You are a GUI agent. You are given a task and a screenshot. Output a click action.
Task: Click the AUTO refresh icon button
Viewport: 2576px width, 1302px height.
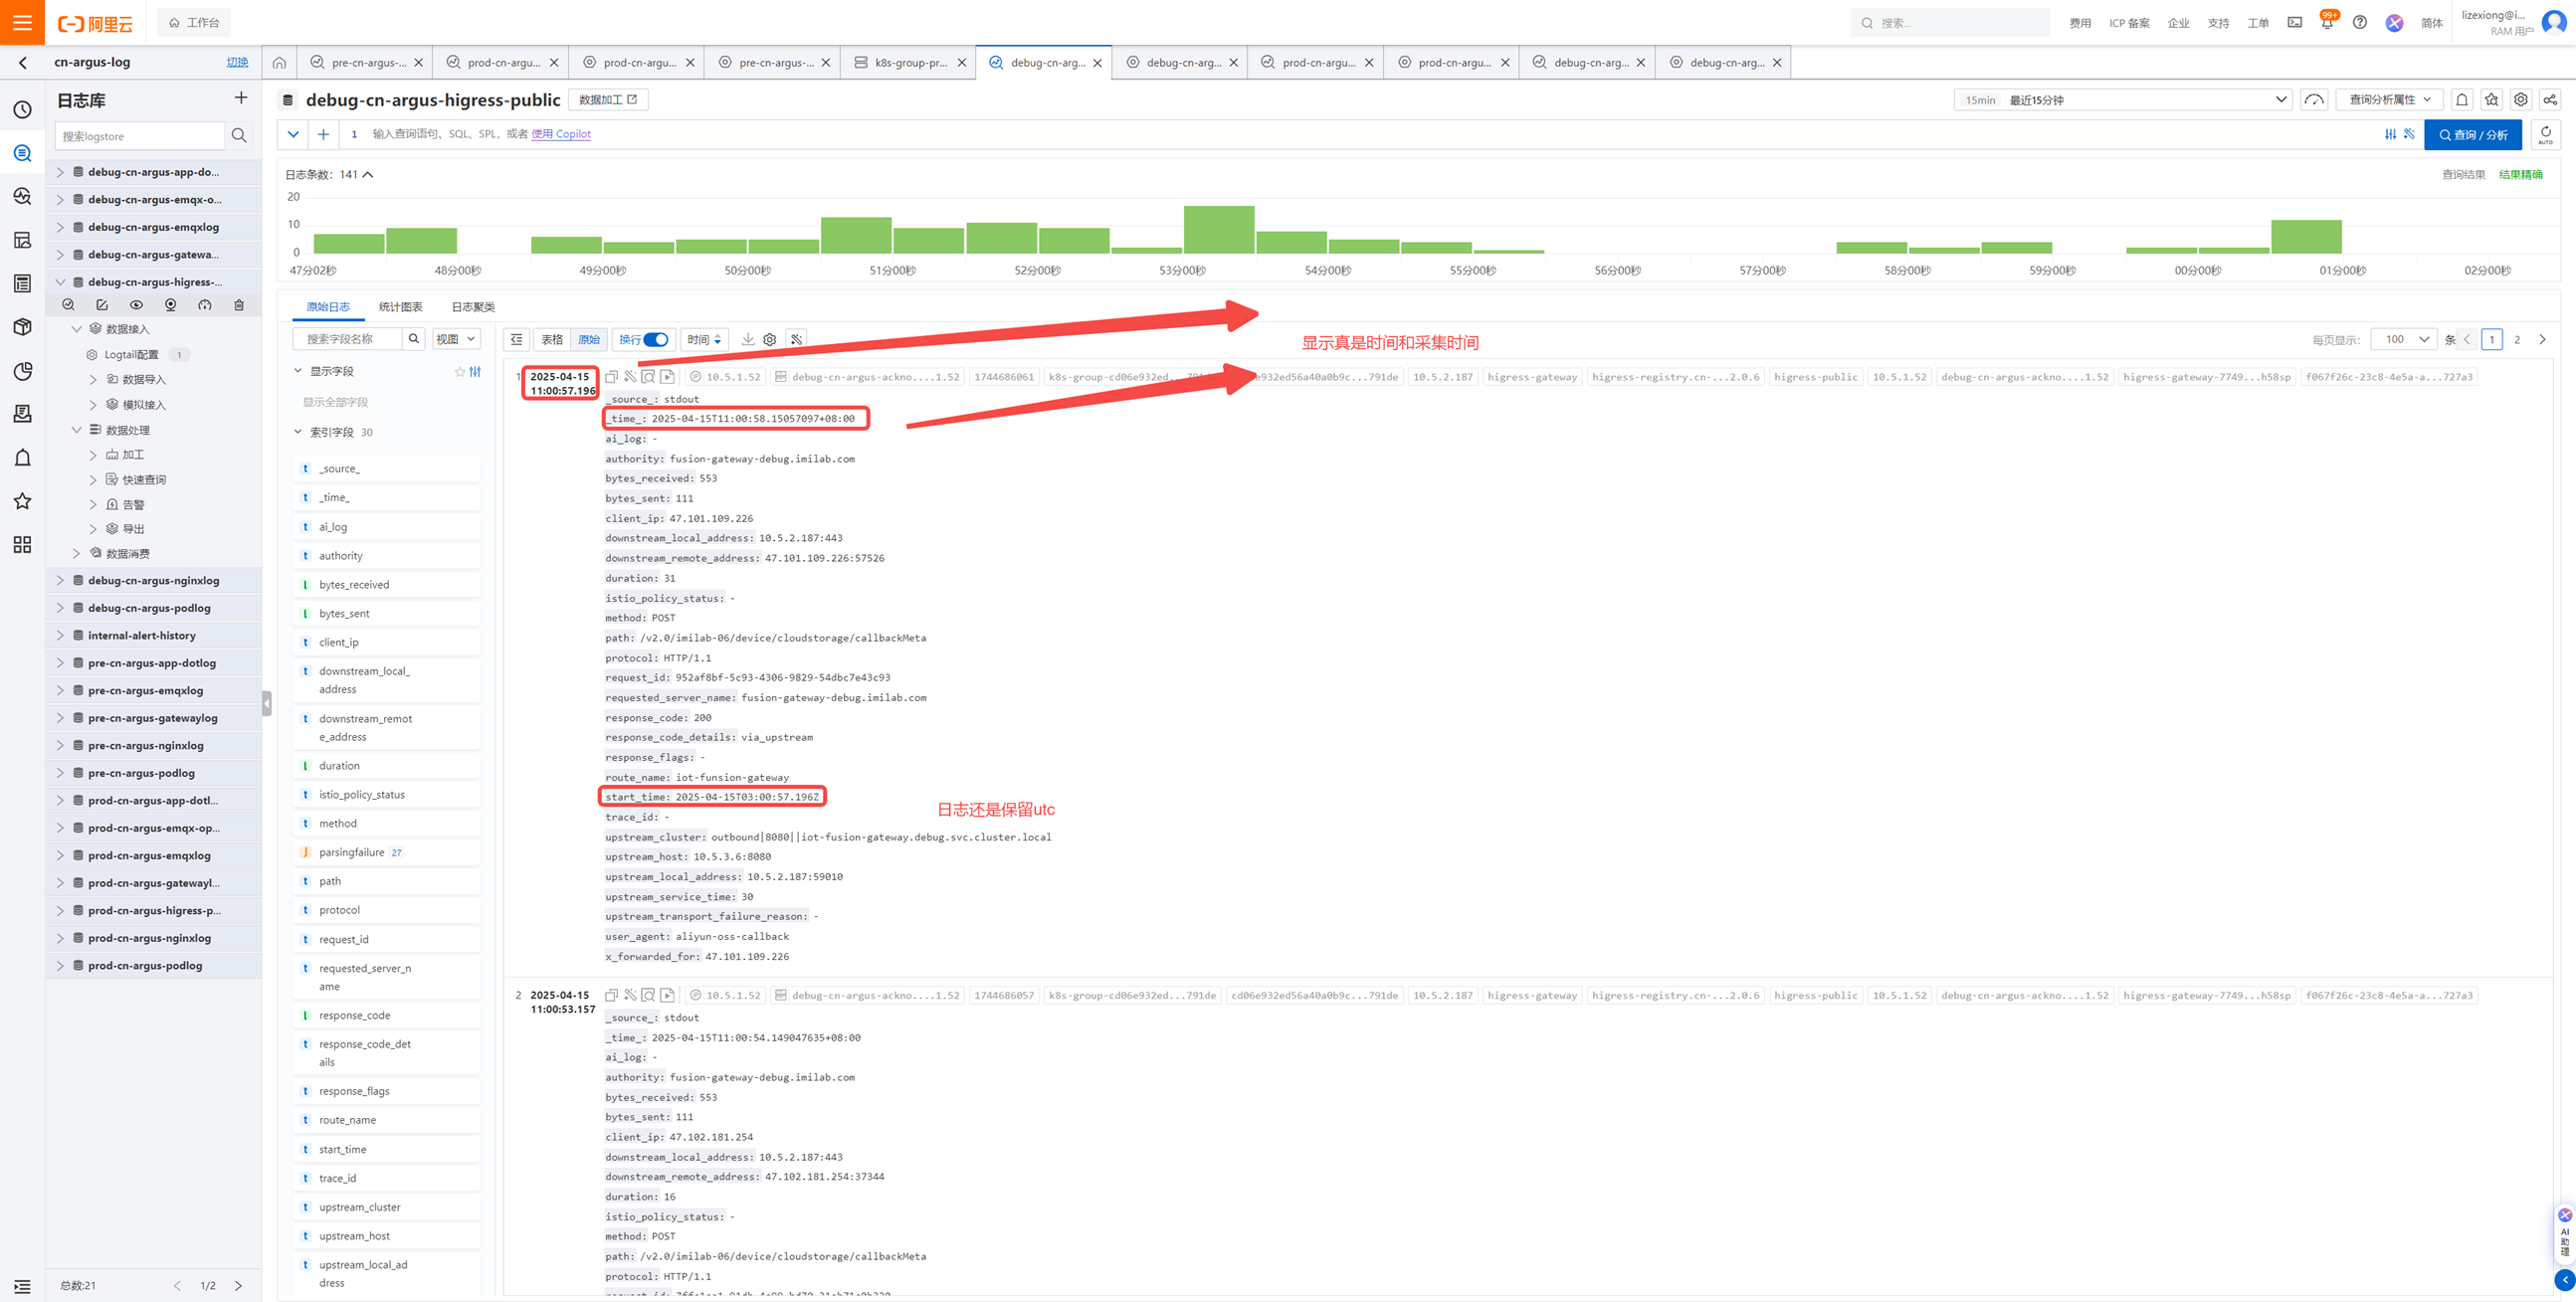coord(2545,135)
